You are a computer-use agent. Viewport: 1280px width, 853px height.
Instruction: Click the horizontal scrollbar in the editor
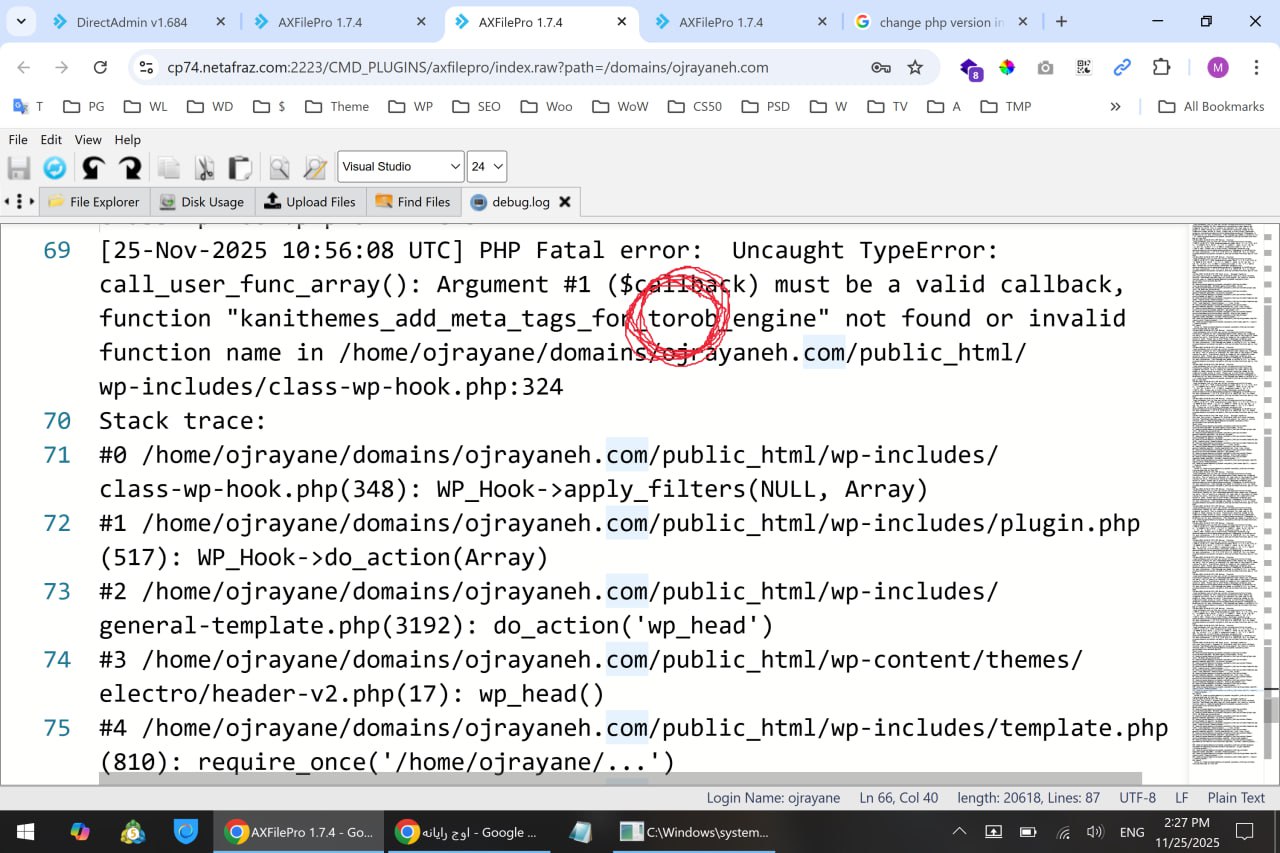coord(620,778)
